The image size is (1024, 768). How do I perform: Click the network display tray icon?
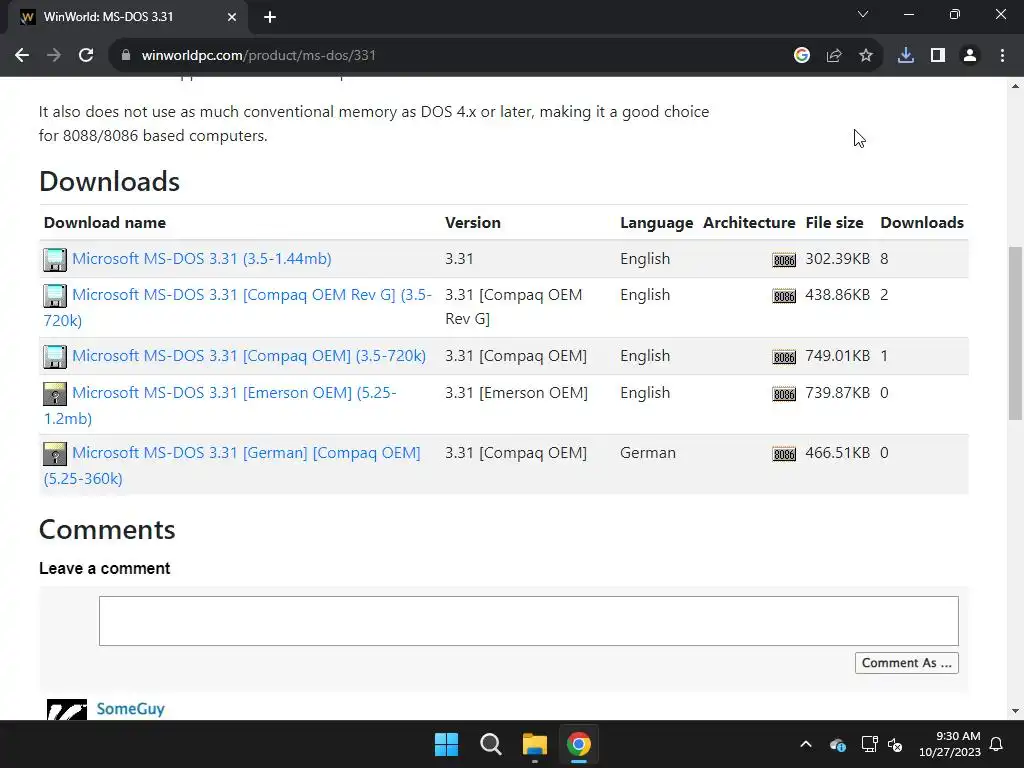point(869,744)
